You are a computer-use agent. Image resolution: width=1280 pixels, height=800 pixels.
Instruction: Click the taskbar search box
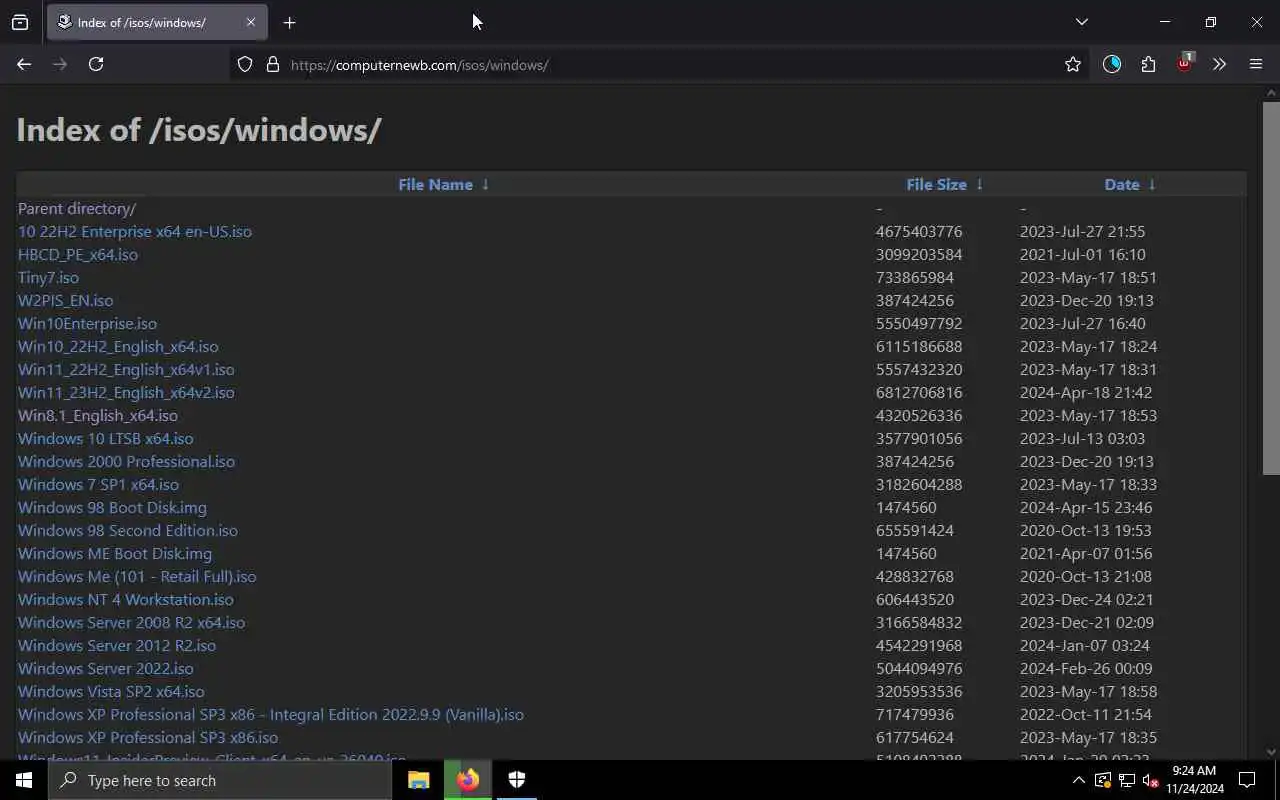[220, 780]
